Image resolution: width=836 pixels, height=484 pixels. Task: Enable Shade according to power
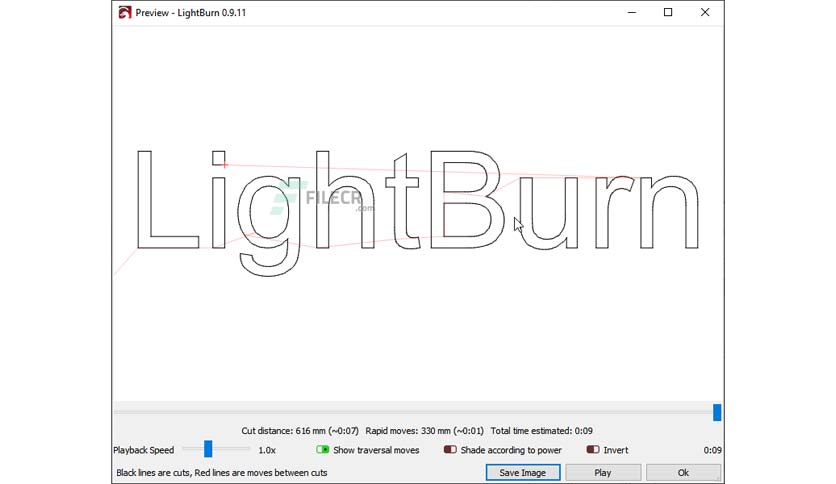(x=450, y=450)
